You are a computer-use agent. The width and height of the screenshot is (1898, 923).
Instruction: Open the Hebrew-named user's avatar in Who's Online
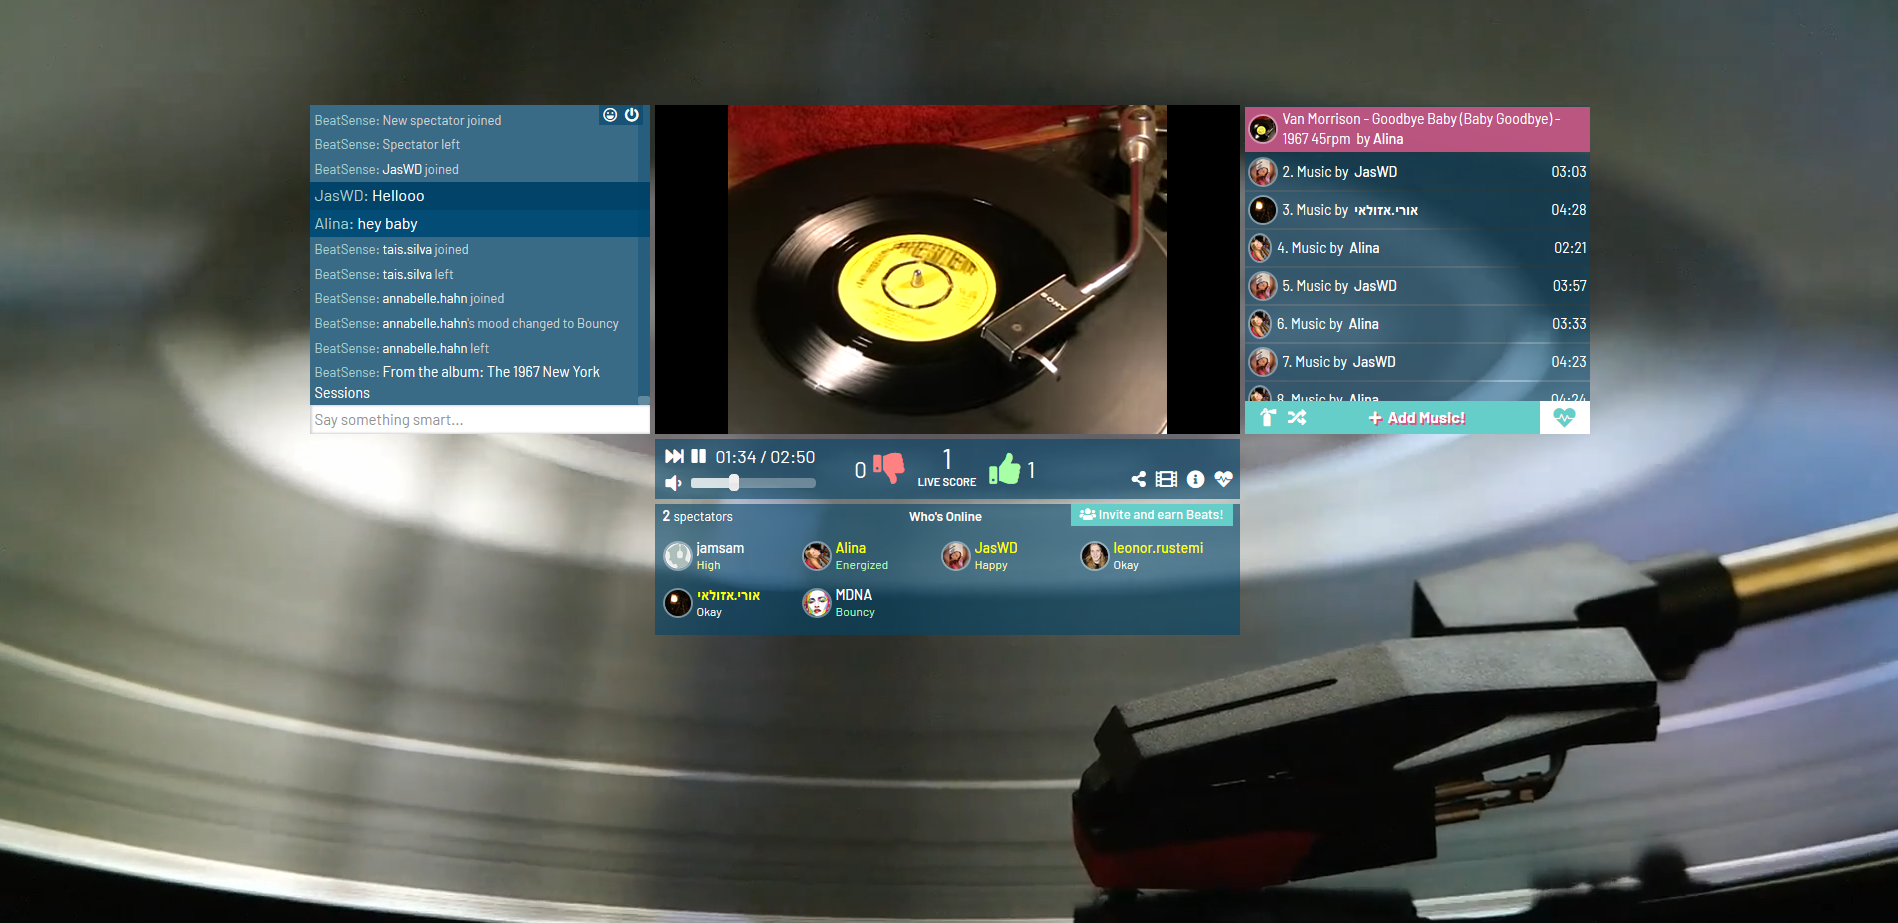(x=678, y=603)
